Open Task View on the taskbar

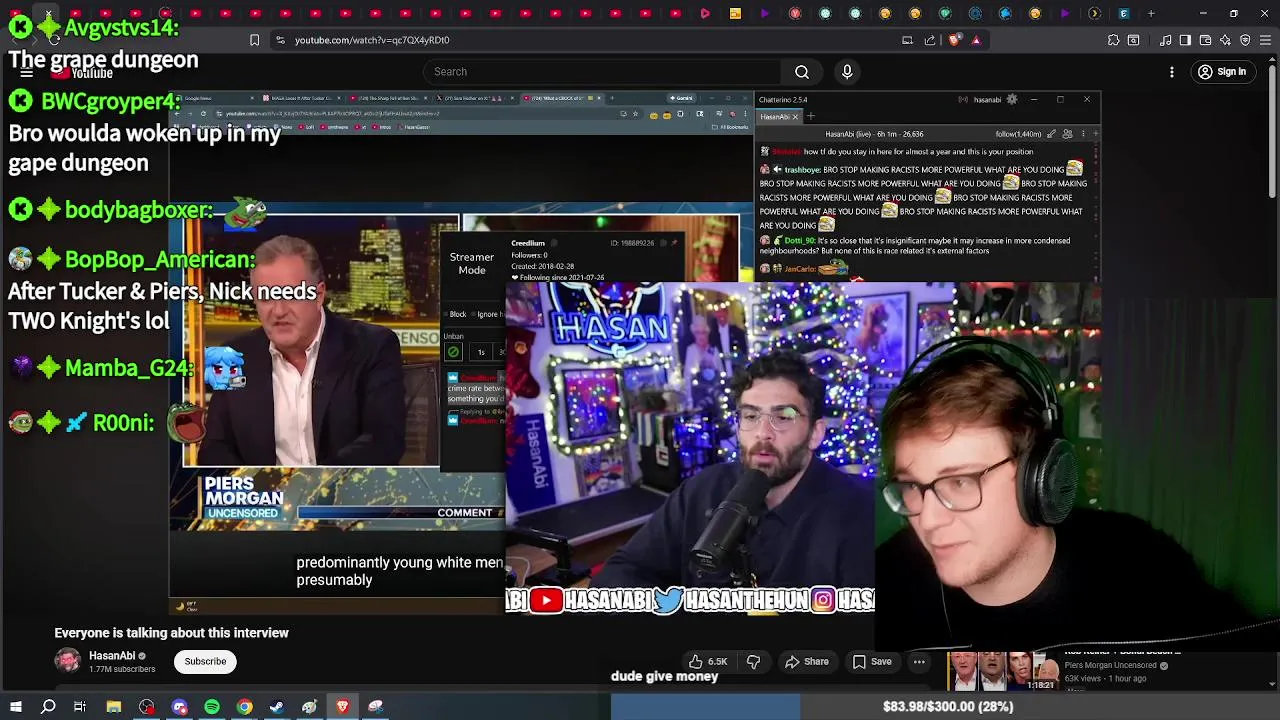coord(80,706)
